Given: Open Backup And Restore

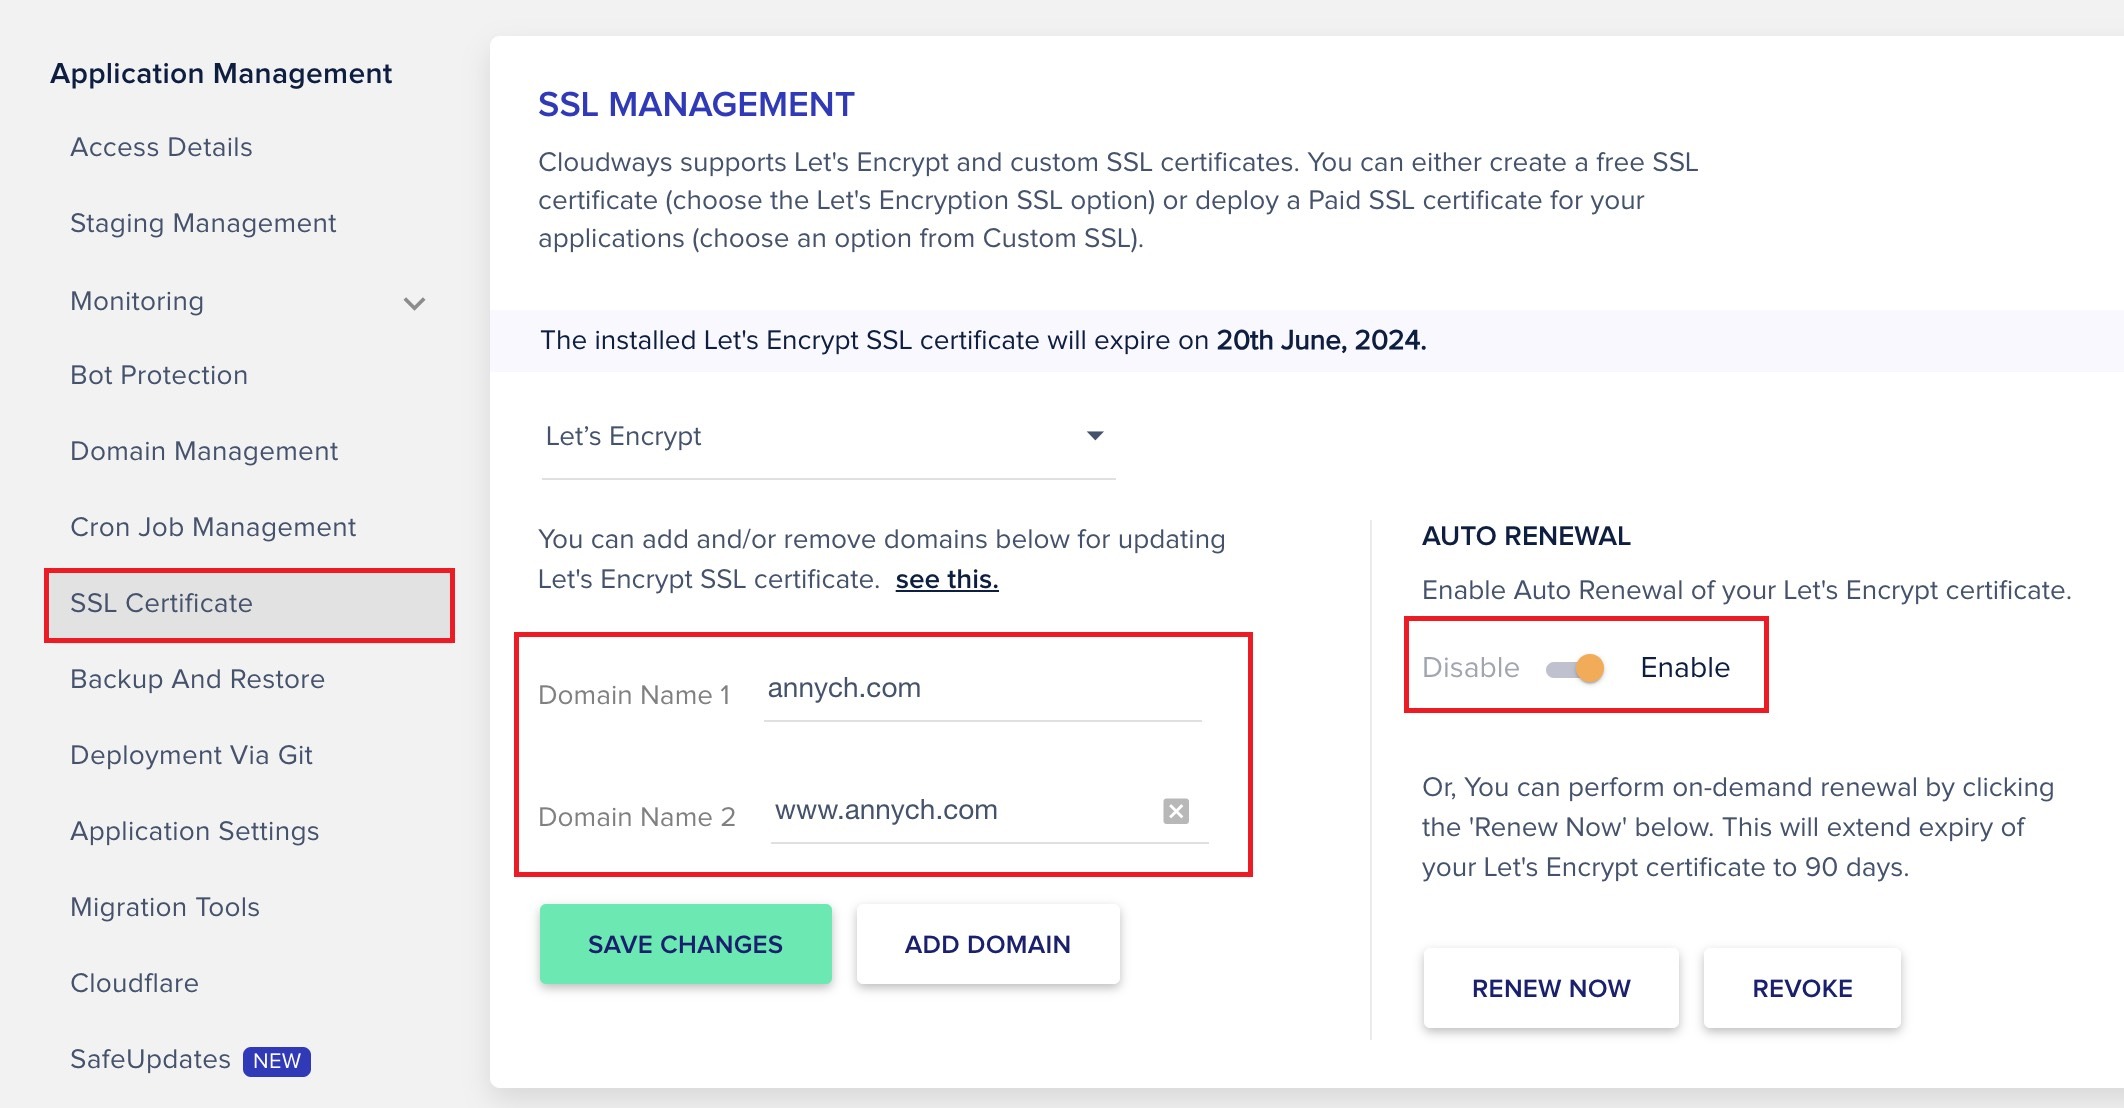Looking at the screenshot, I should point(197,679).
